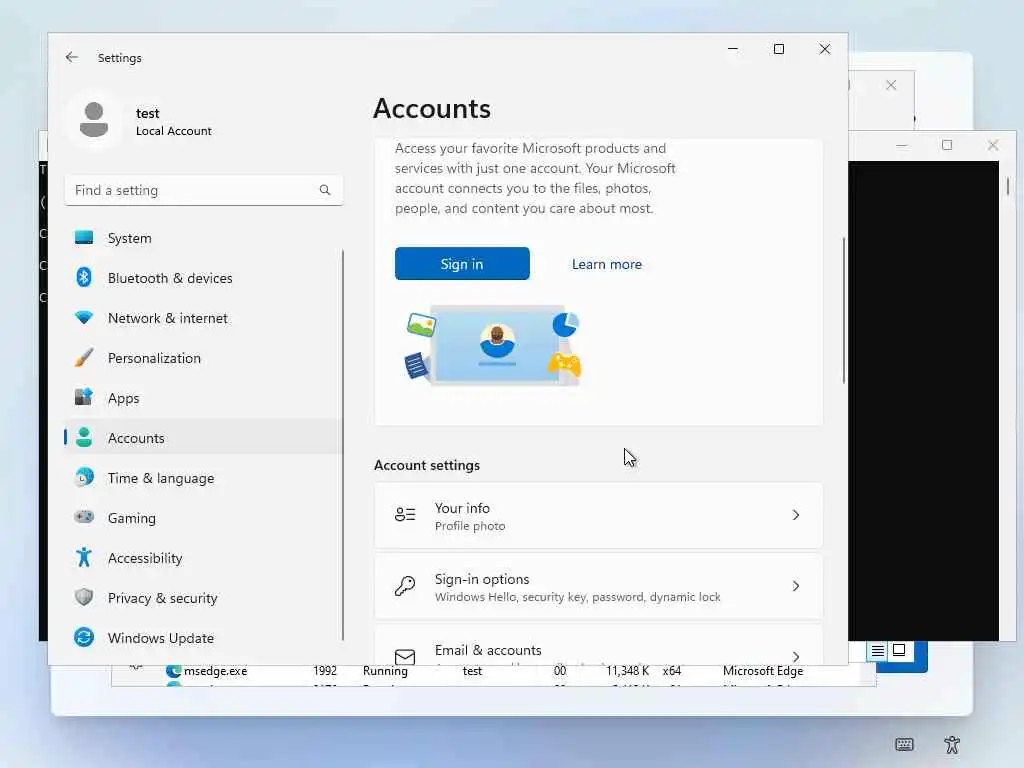Open the Sign-in options card

(598, 586)
